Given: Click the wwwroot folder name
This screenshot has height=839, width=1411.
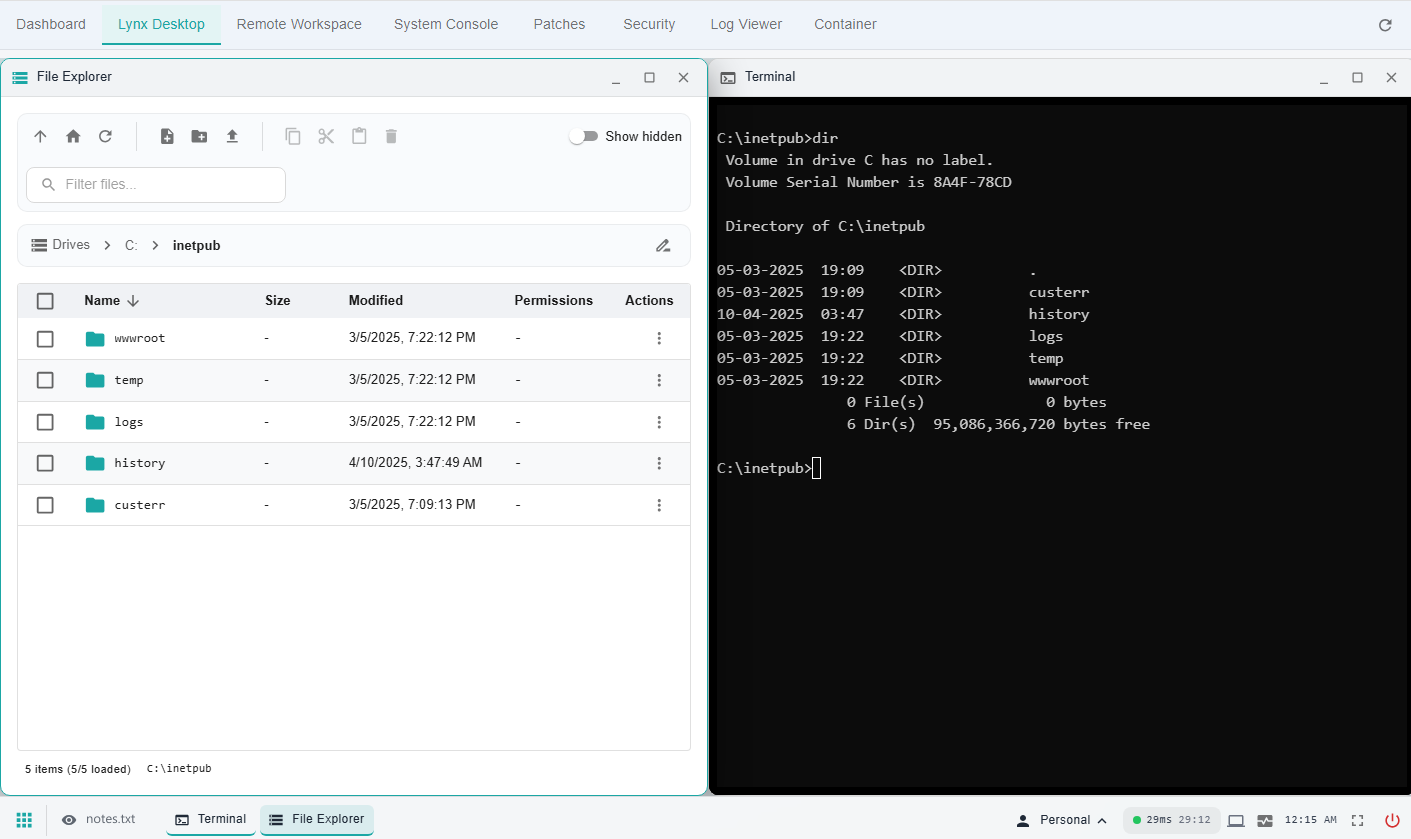Looking at the screenshot, I should (x=140, y=338).
